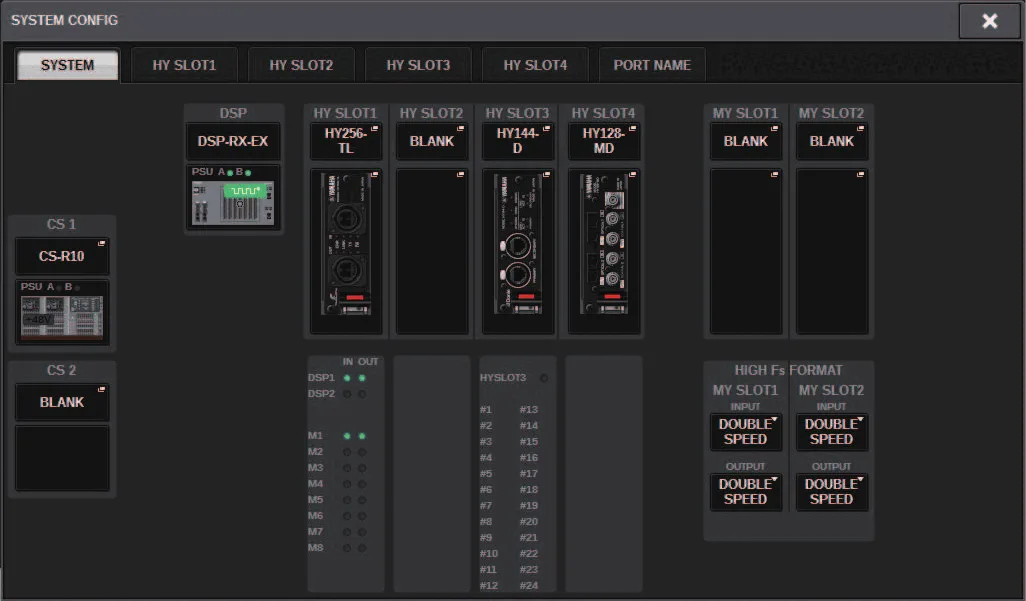Viewport: 1026px width, 601px height.
Task: Click the M1 IN indicator
Action: (x=347, y=435)
